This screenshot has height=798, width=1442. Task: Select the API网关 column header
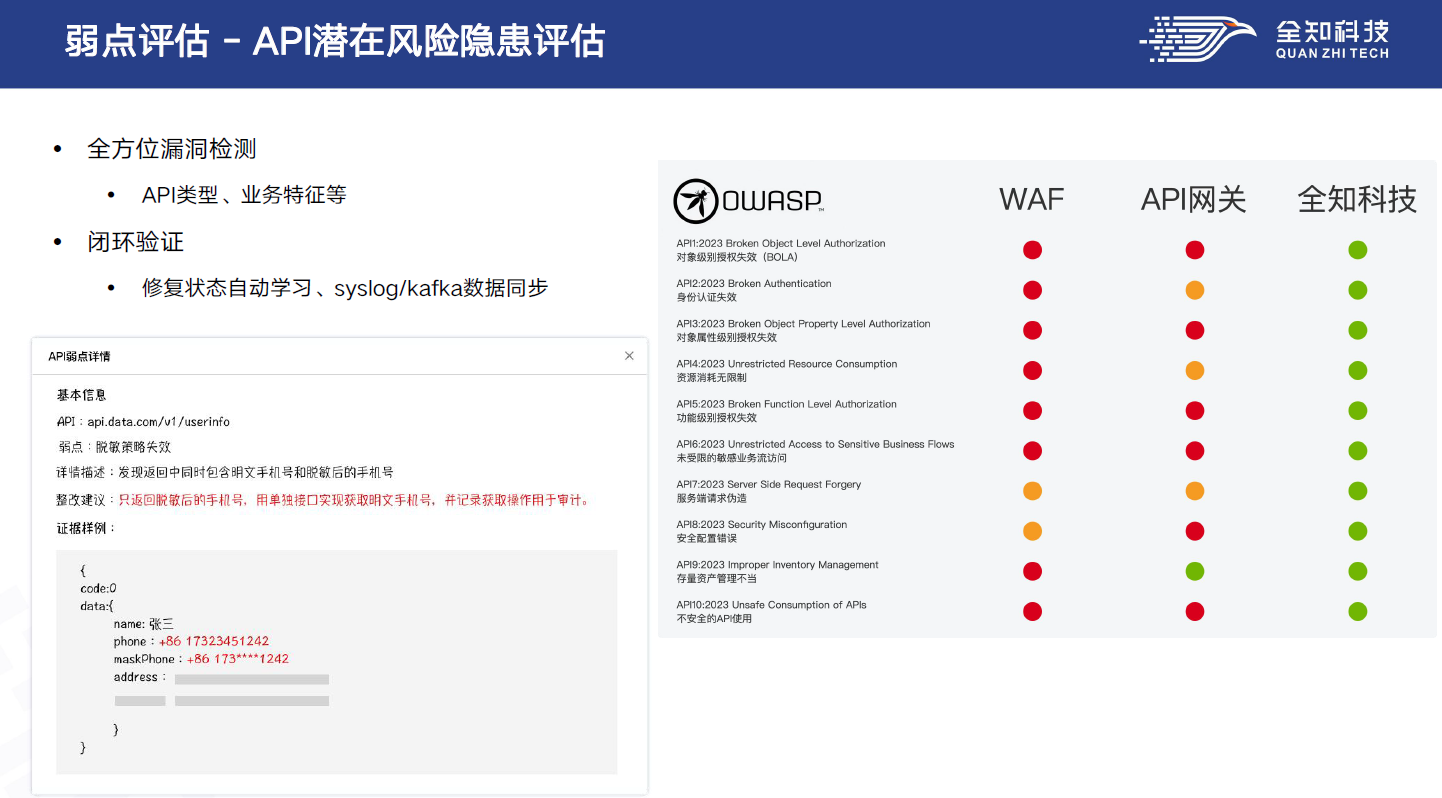point(1193,199)
